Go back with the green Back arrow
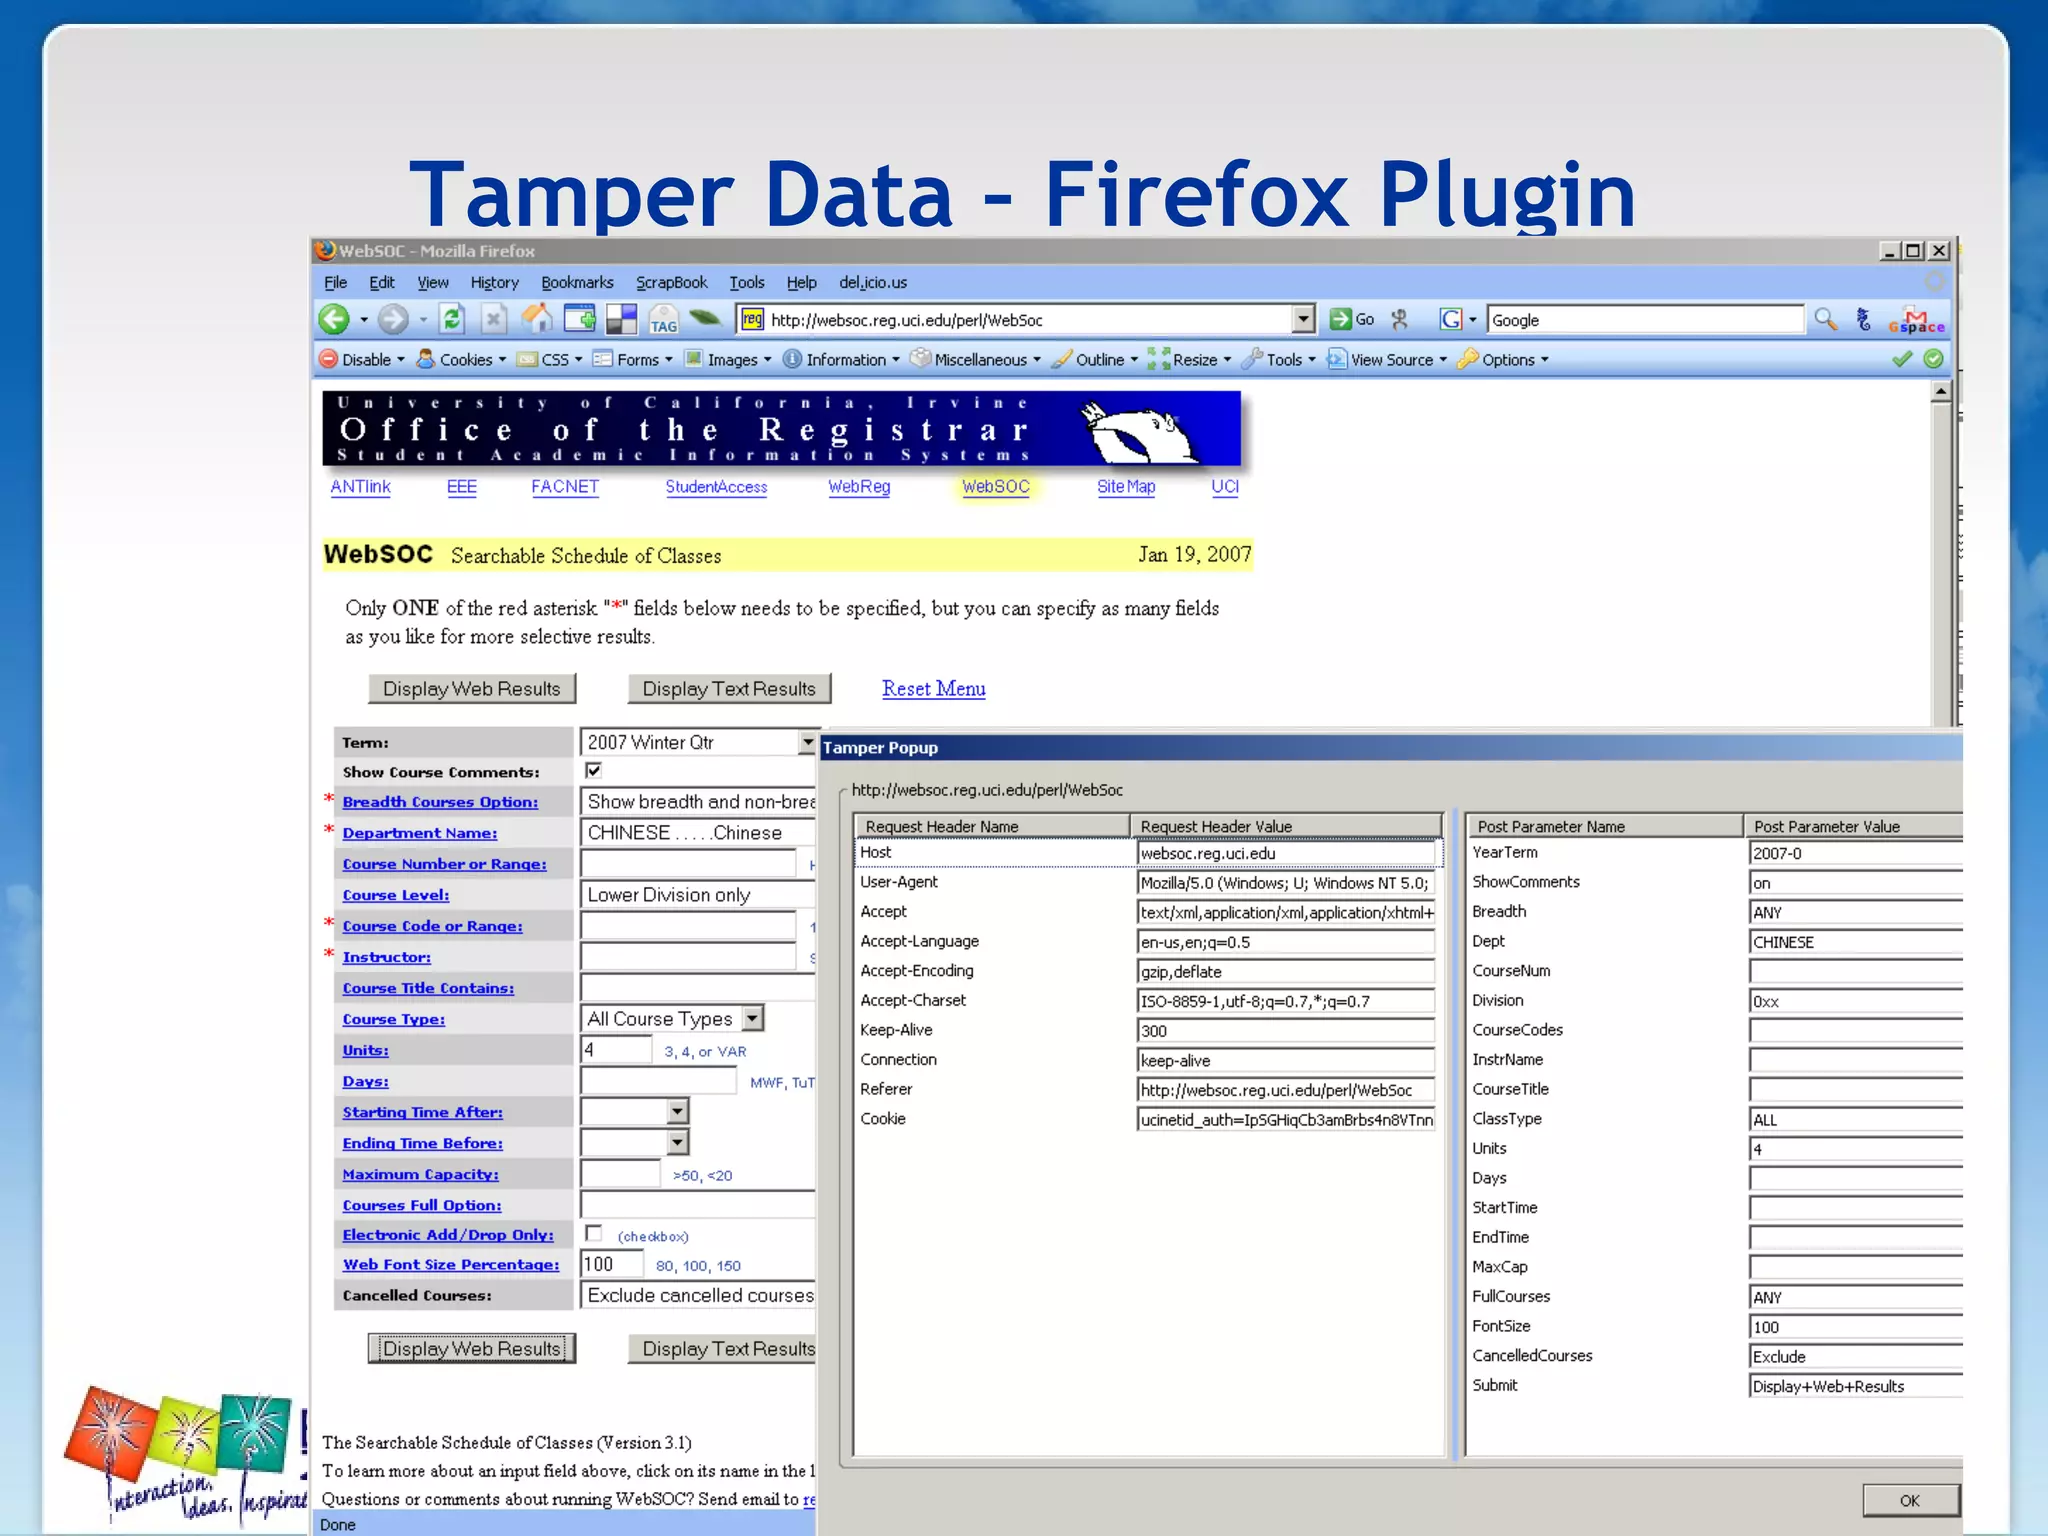 click(334, 320)
